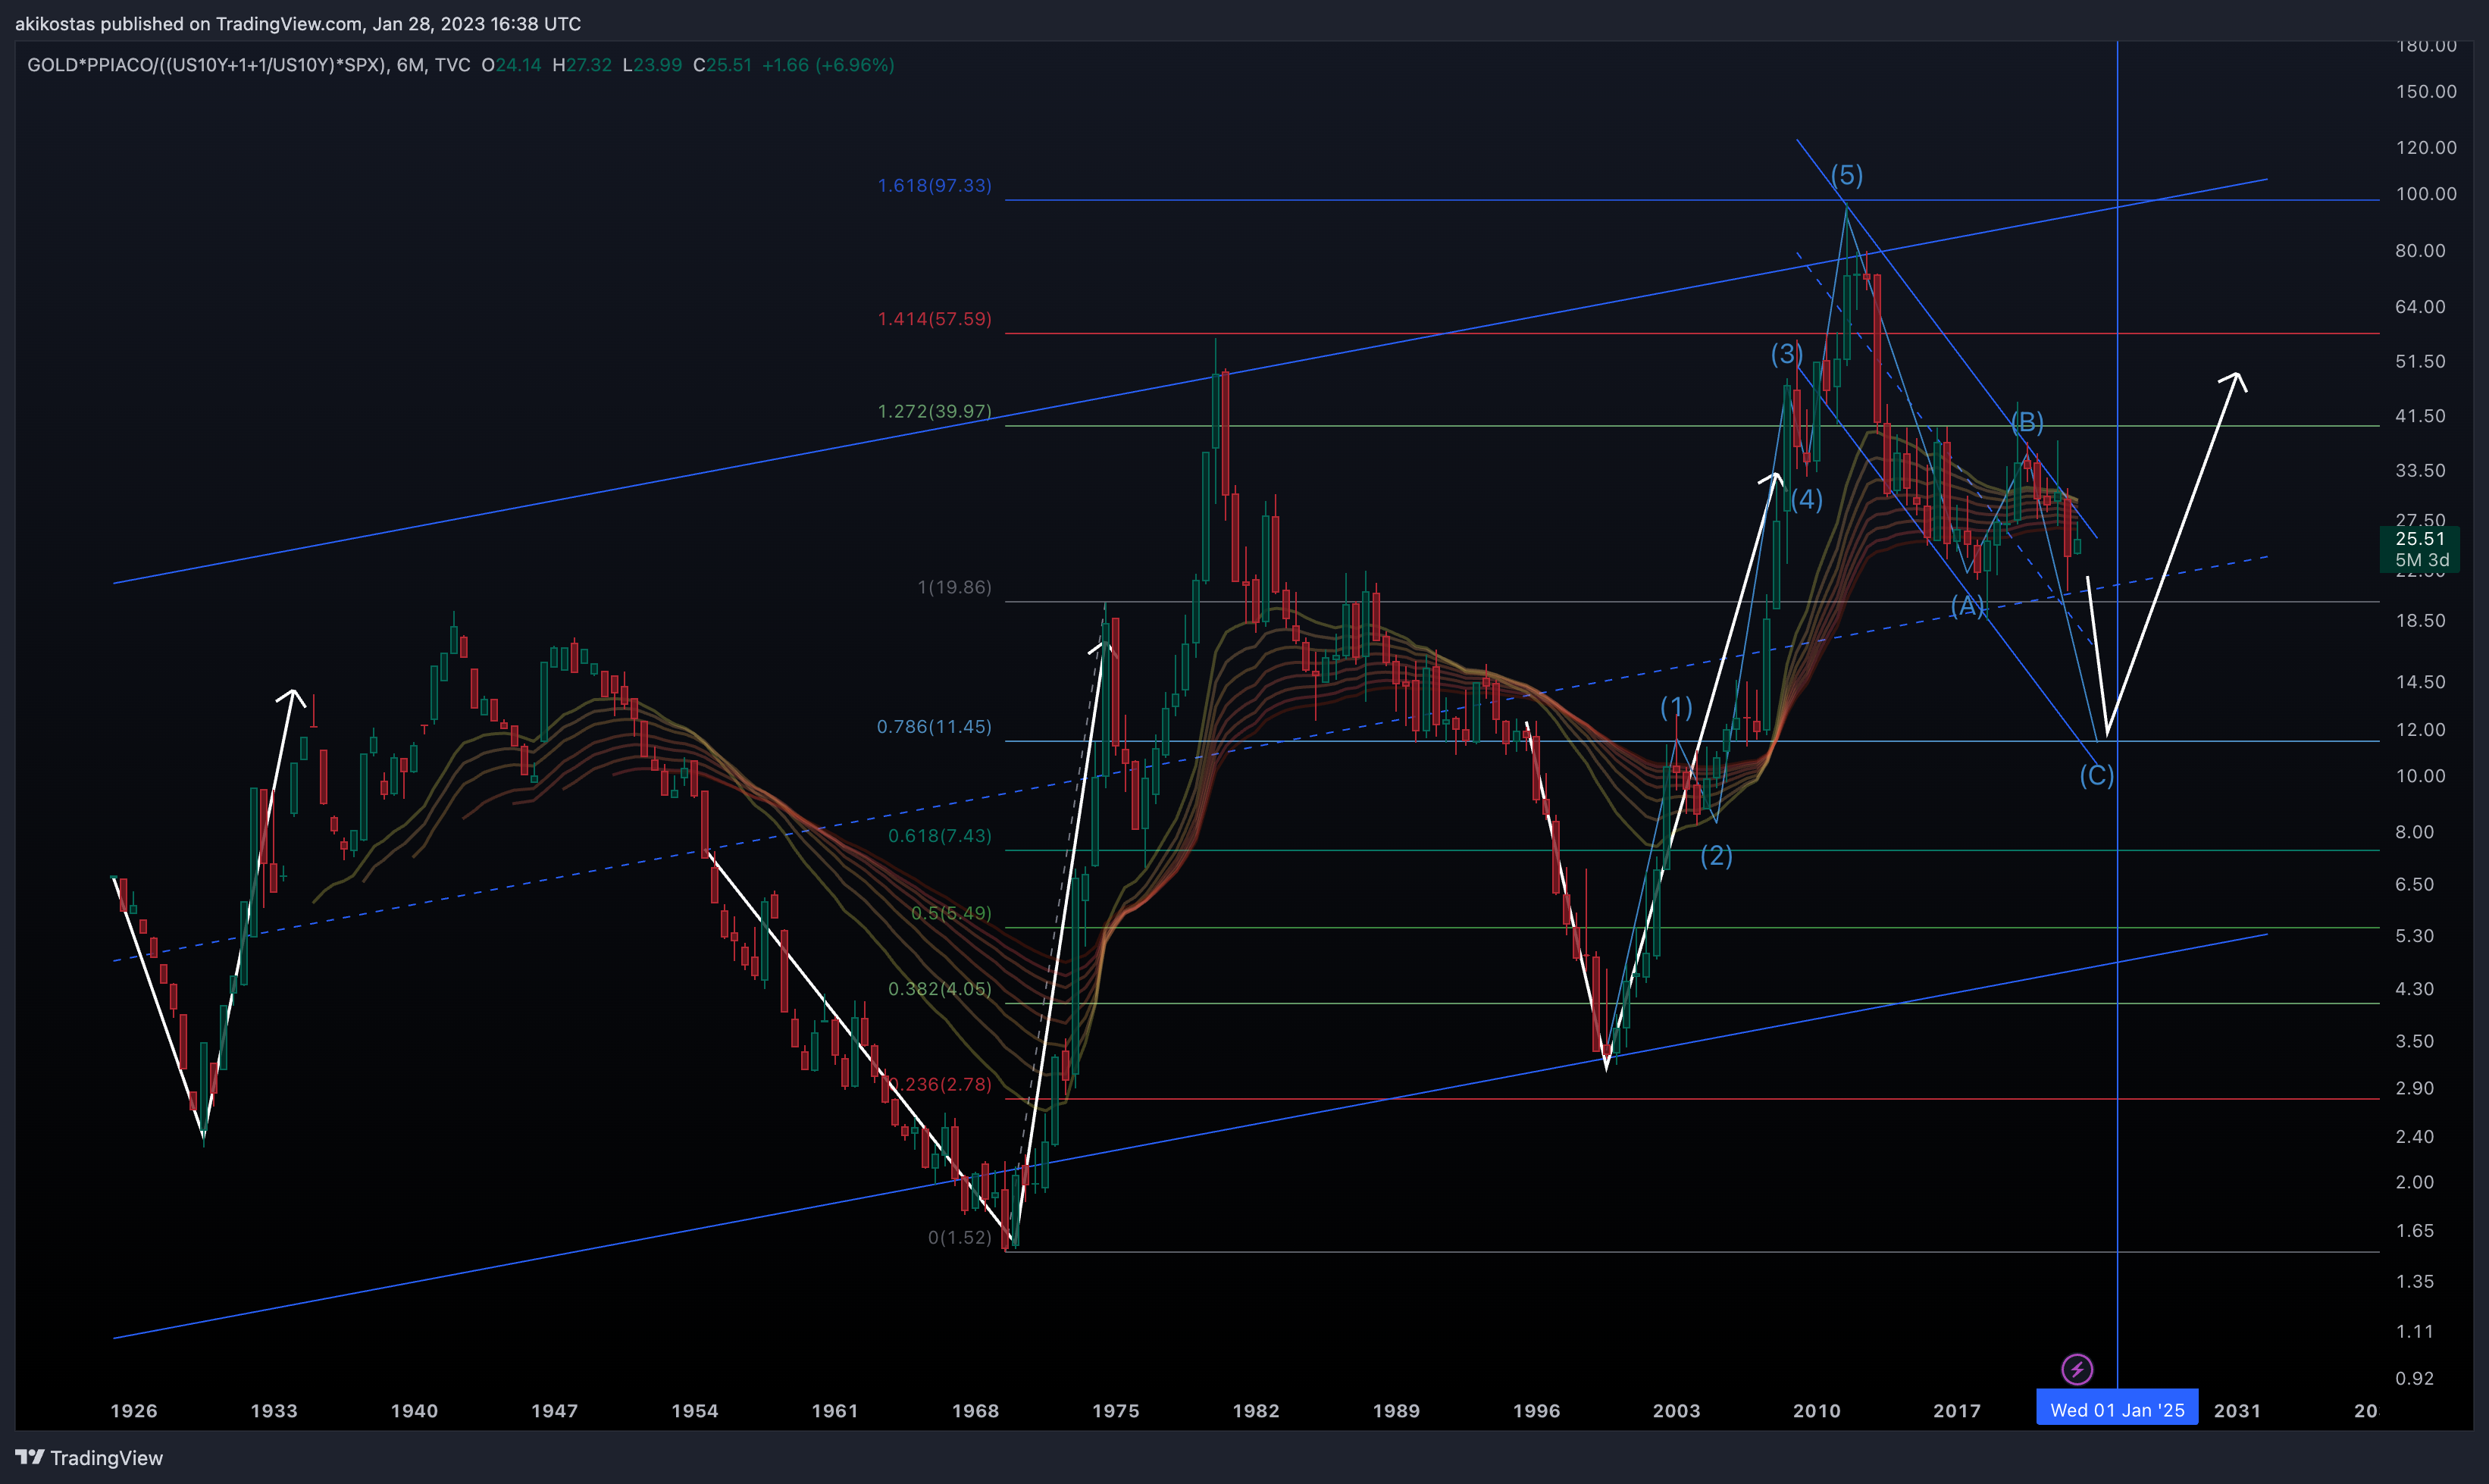This screenshot has width=2489, height=1484.
Task: Click the 2.00 price axis label
Action: click(x=2414, y=1182)
